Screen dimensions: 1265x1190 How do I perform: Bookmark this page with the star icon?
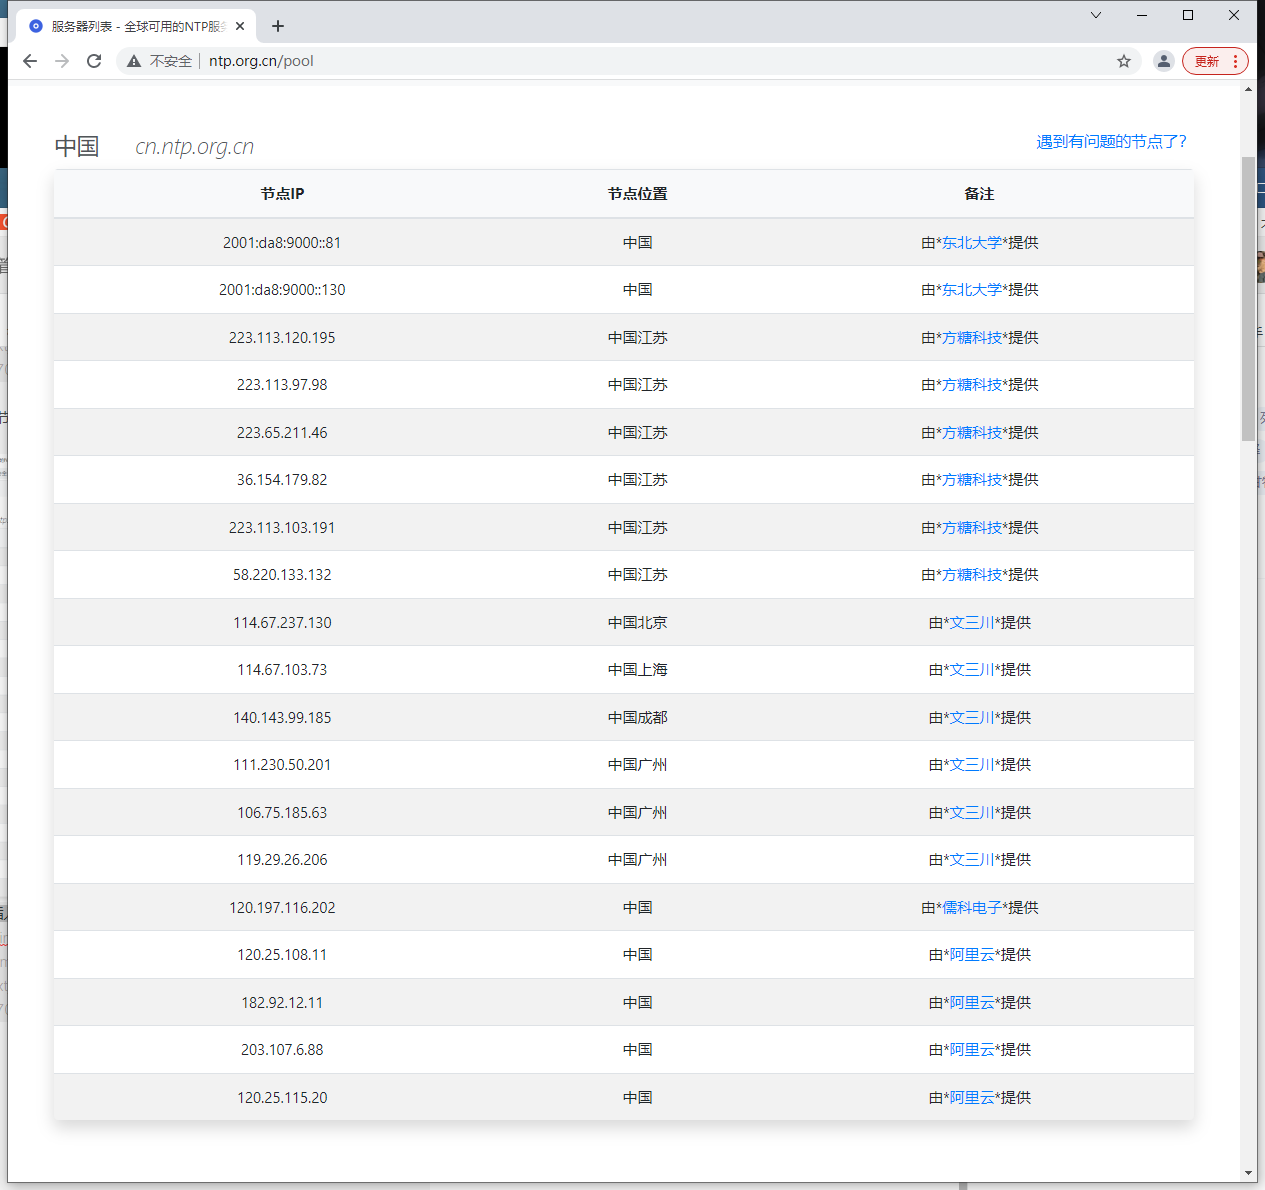click(1124, 61)
